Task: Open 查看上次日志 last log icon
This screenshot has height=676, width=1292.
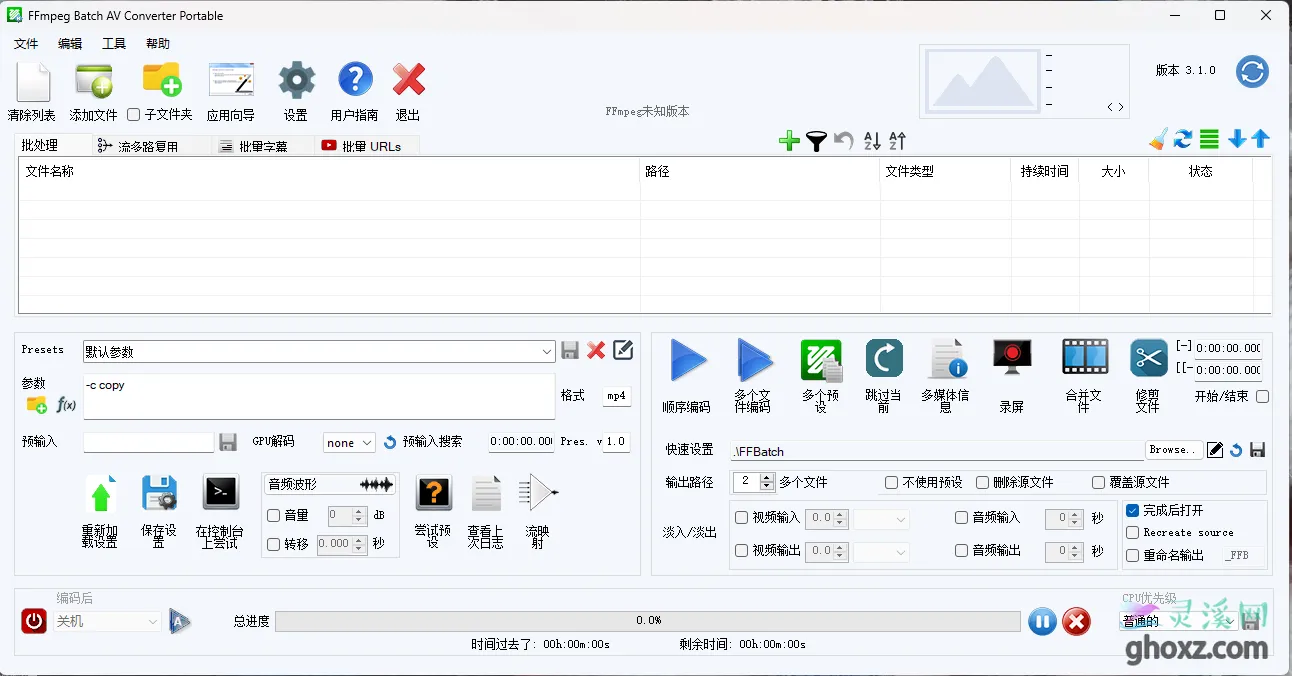Action: tap(486, 494)
